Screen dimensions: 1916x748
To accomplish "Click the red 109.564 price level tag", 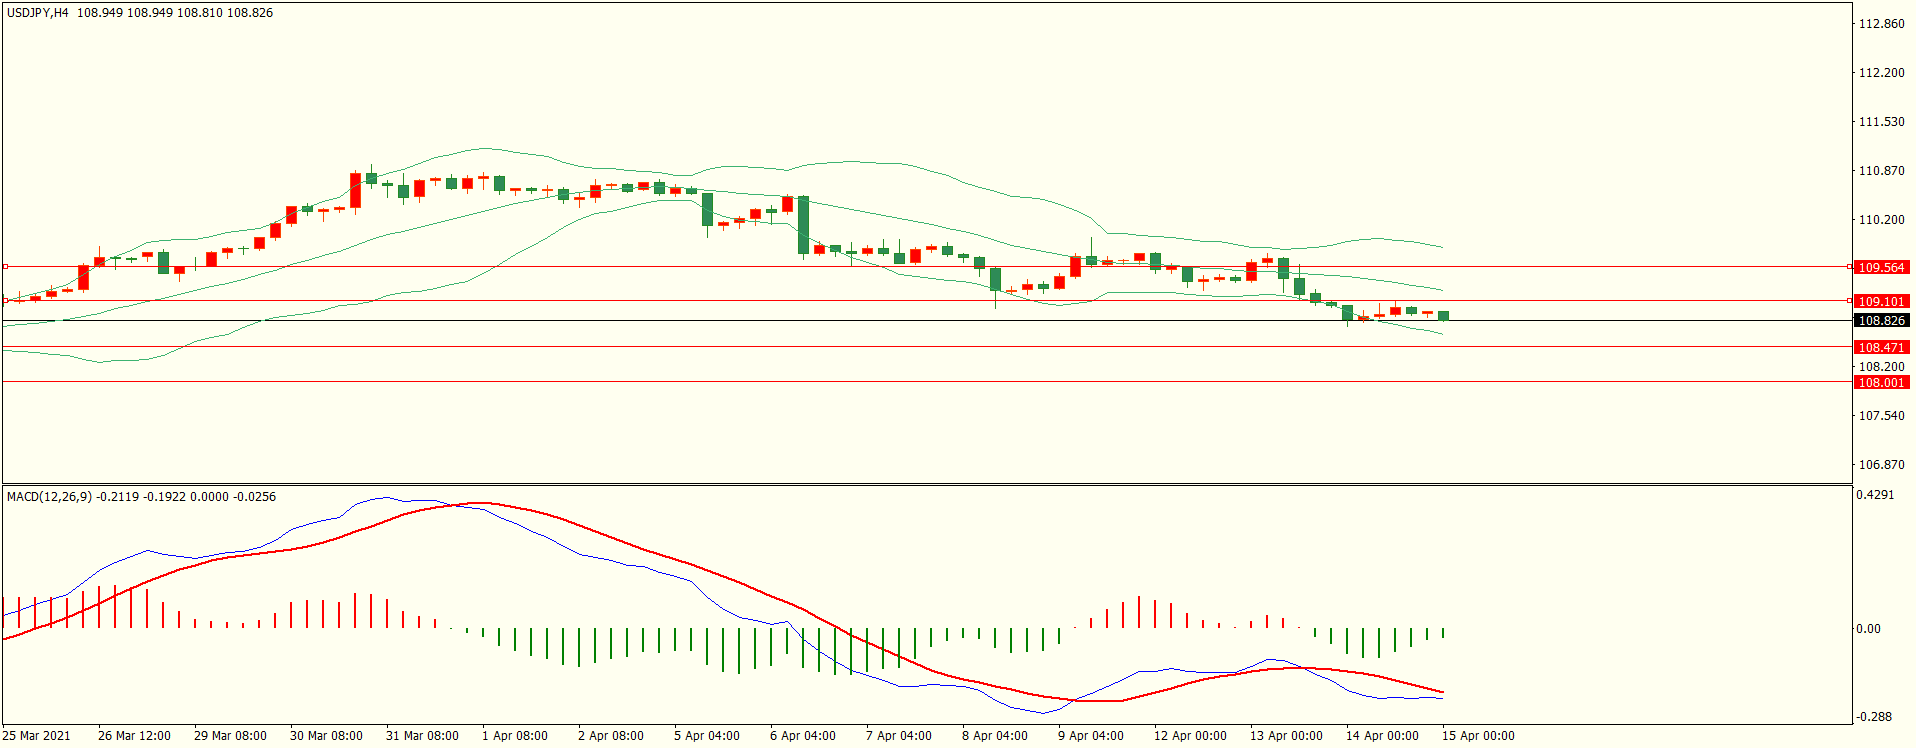I will coord(1881,268).
